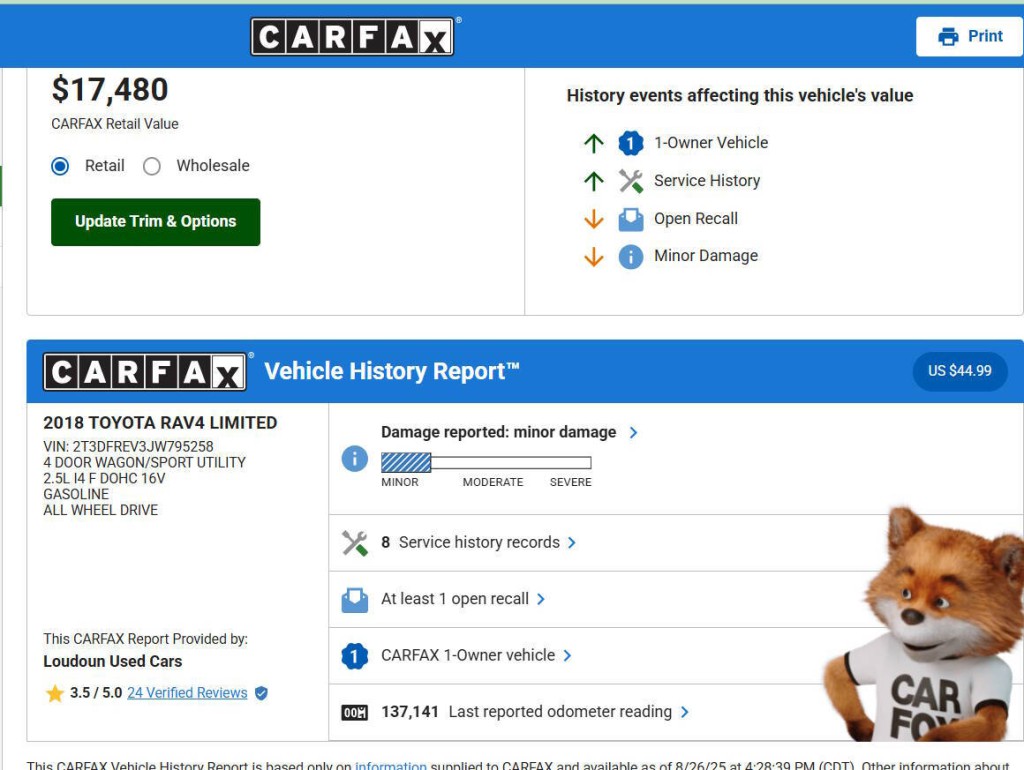Click the 2.5L I4 F DOHC 16V engine text
Screen dimensions: 1024x770
(104, 479)
